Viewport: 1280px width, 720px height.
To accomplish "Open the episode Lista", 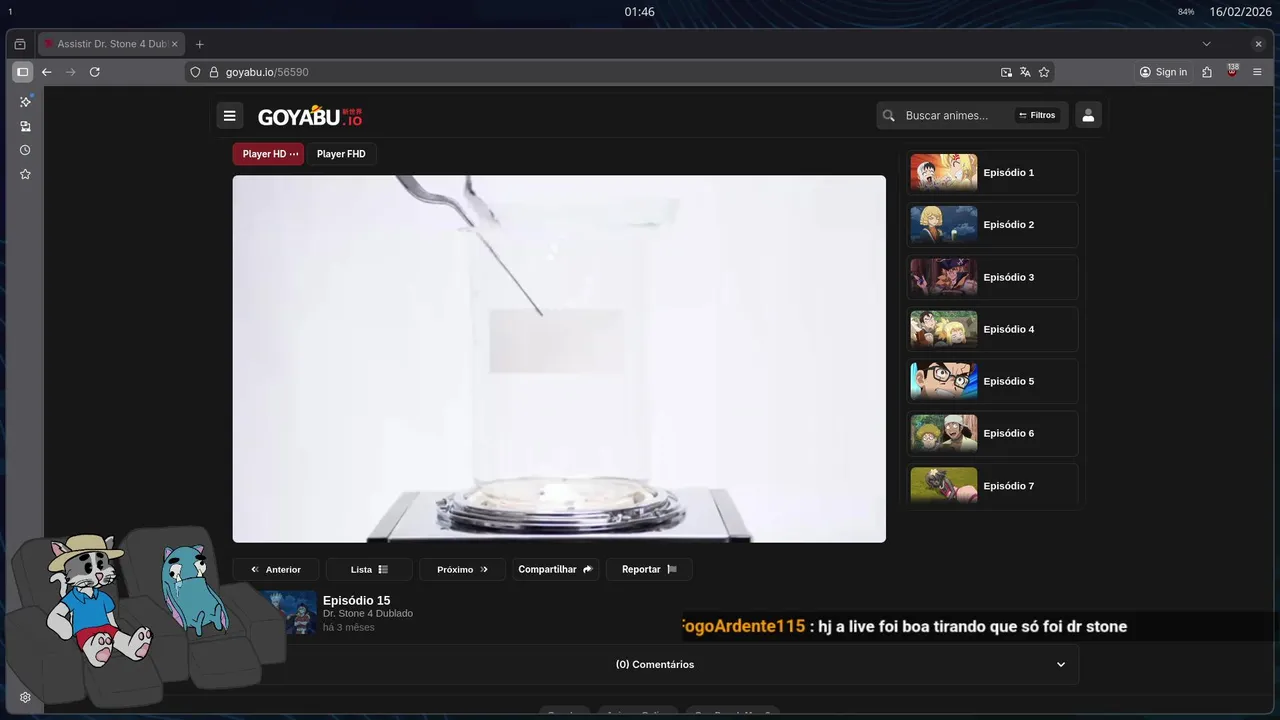I will (x=369, y=569).
